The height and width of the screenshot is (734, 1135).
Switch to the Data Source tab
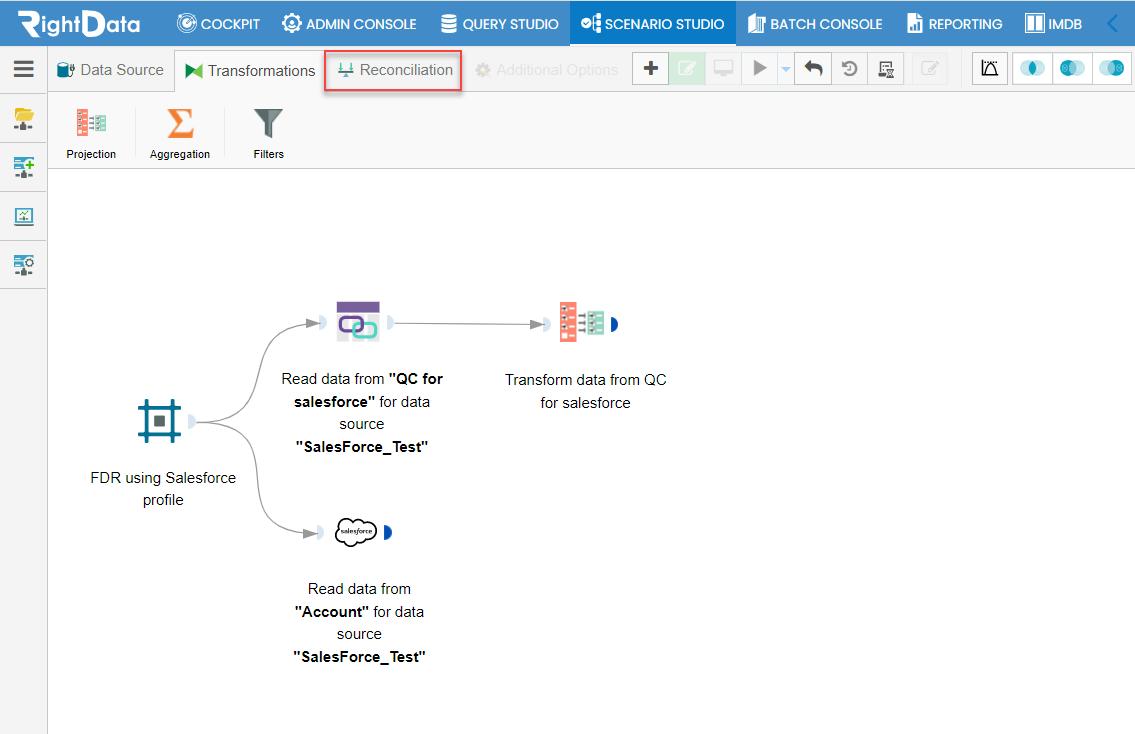tap(111, 69)
